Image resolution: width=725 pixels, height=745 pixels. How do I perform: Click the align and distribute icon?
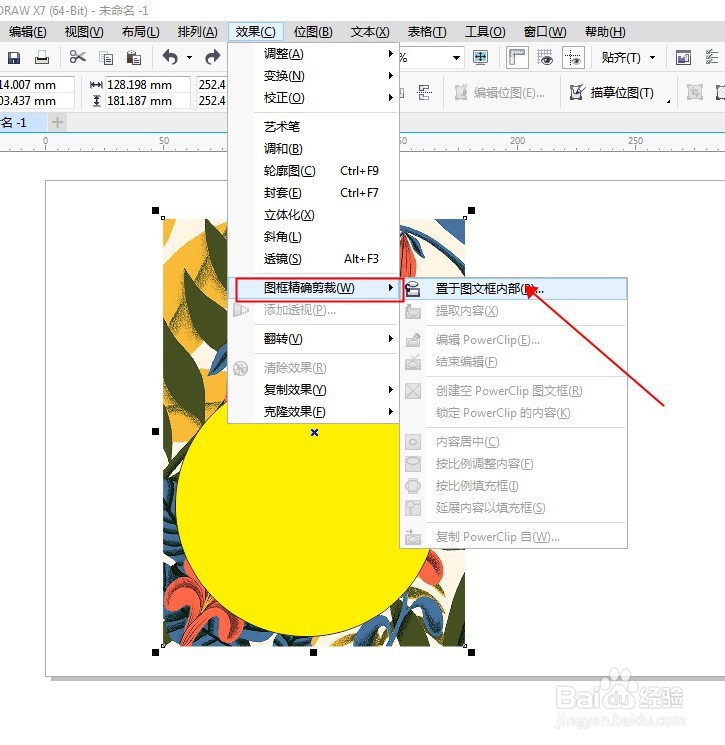[x=424, y=92]
